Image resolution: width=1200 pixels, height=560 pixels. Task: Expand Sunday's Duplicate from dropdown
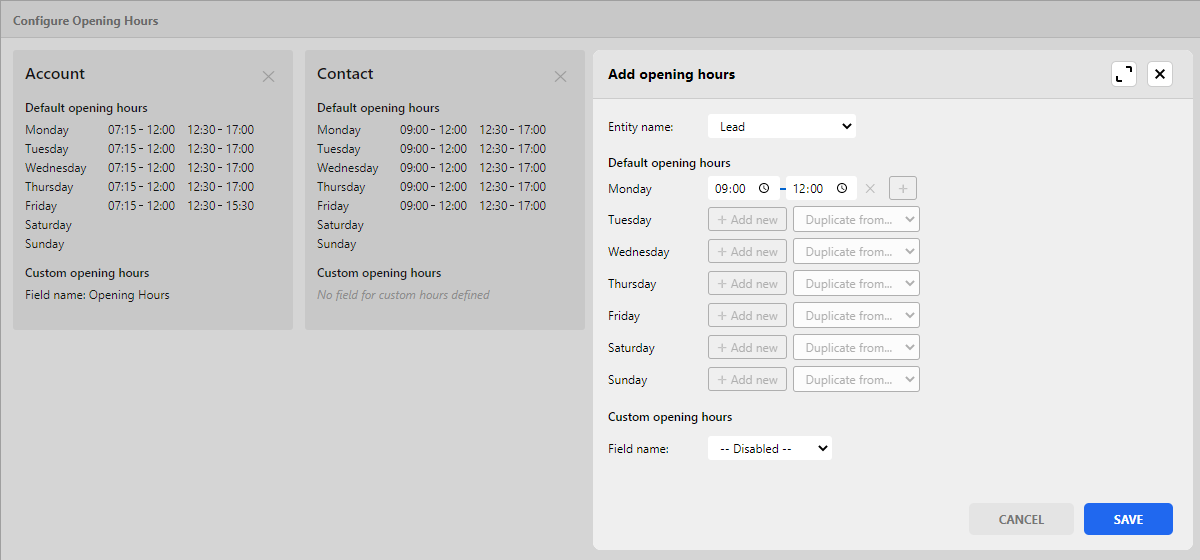(x=856, y=380)
